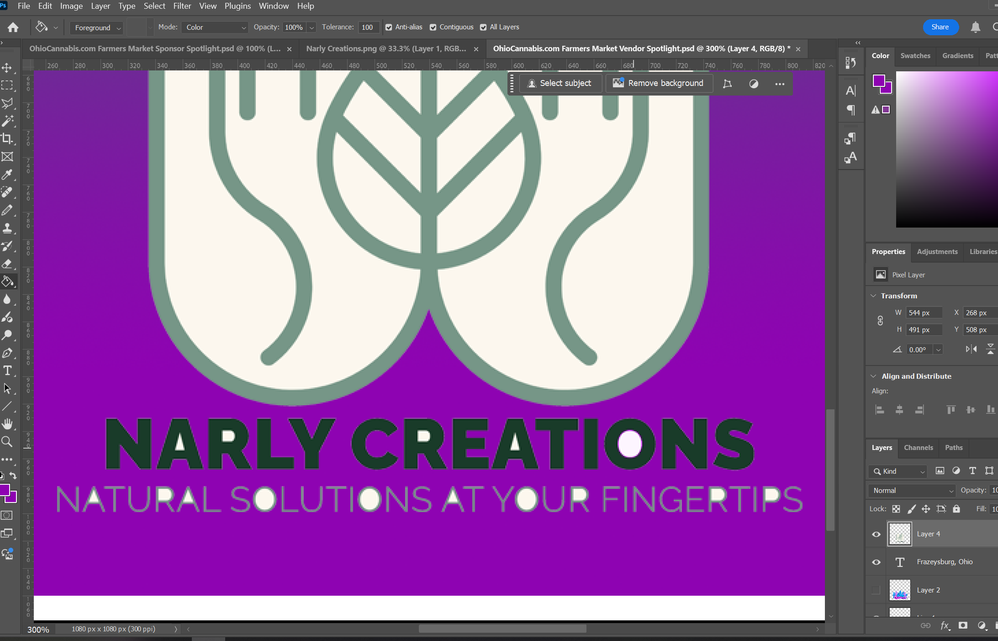Viewport: 998px width, 641px height.
Task: Open the Opacity dropdown arrow in options bar
Action: coord(311,27)
